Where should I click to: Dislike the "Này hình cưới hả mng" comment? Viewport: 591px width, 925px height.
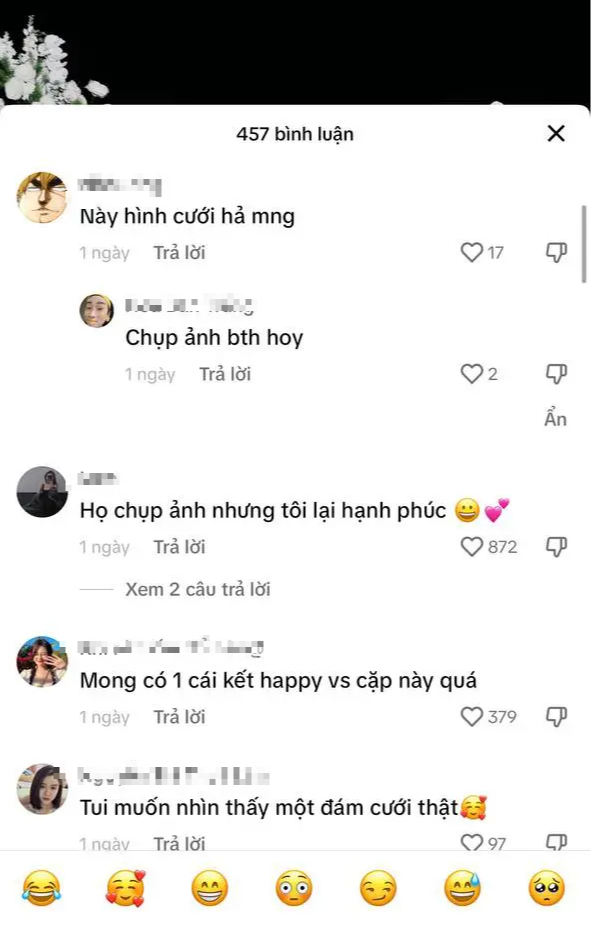[556, 252]
